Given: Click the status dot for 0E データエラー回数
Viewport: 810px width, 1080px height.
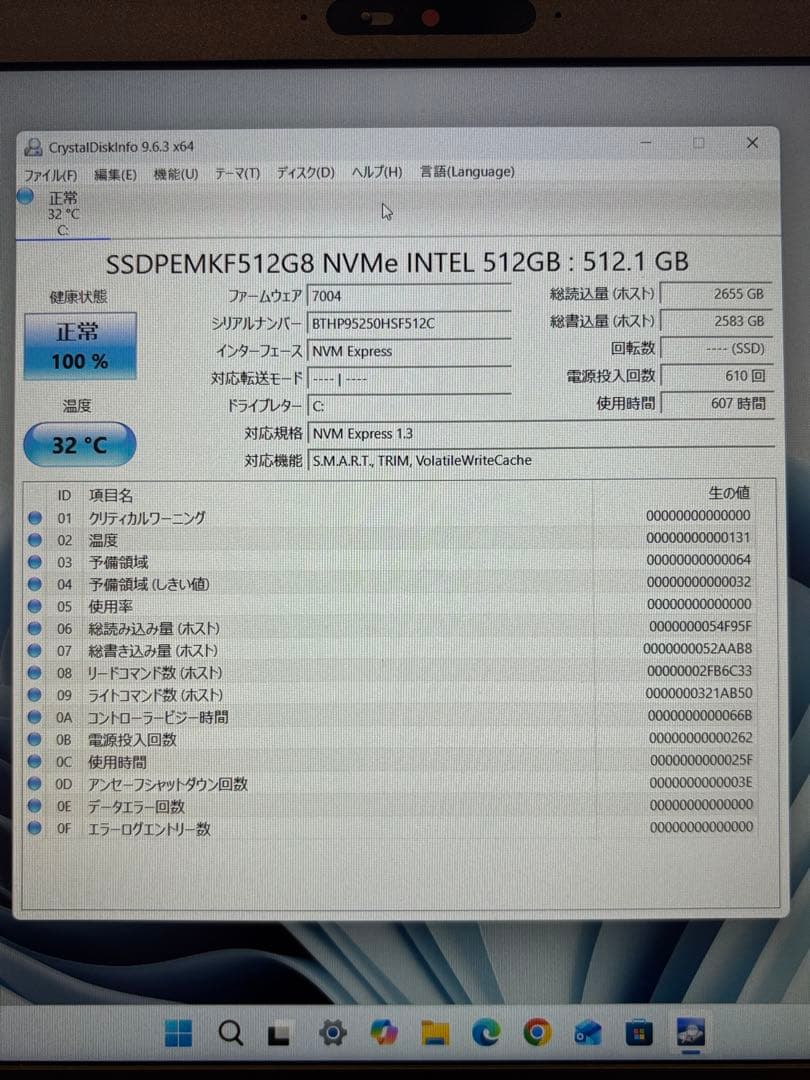Looking at the screenshot, I should pos(34,806).
